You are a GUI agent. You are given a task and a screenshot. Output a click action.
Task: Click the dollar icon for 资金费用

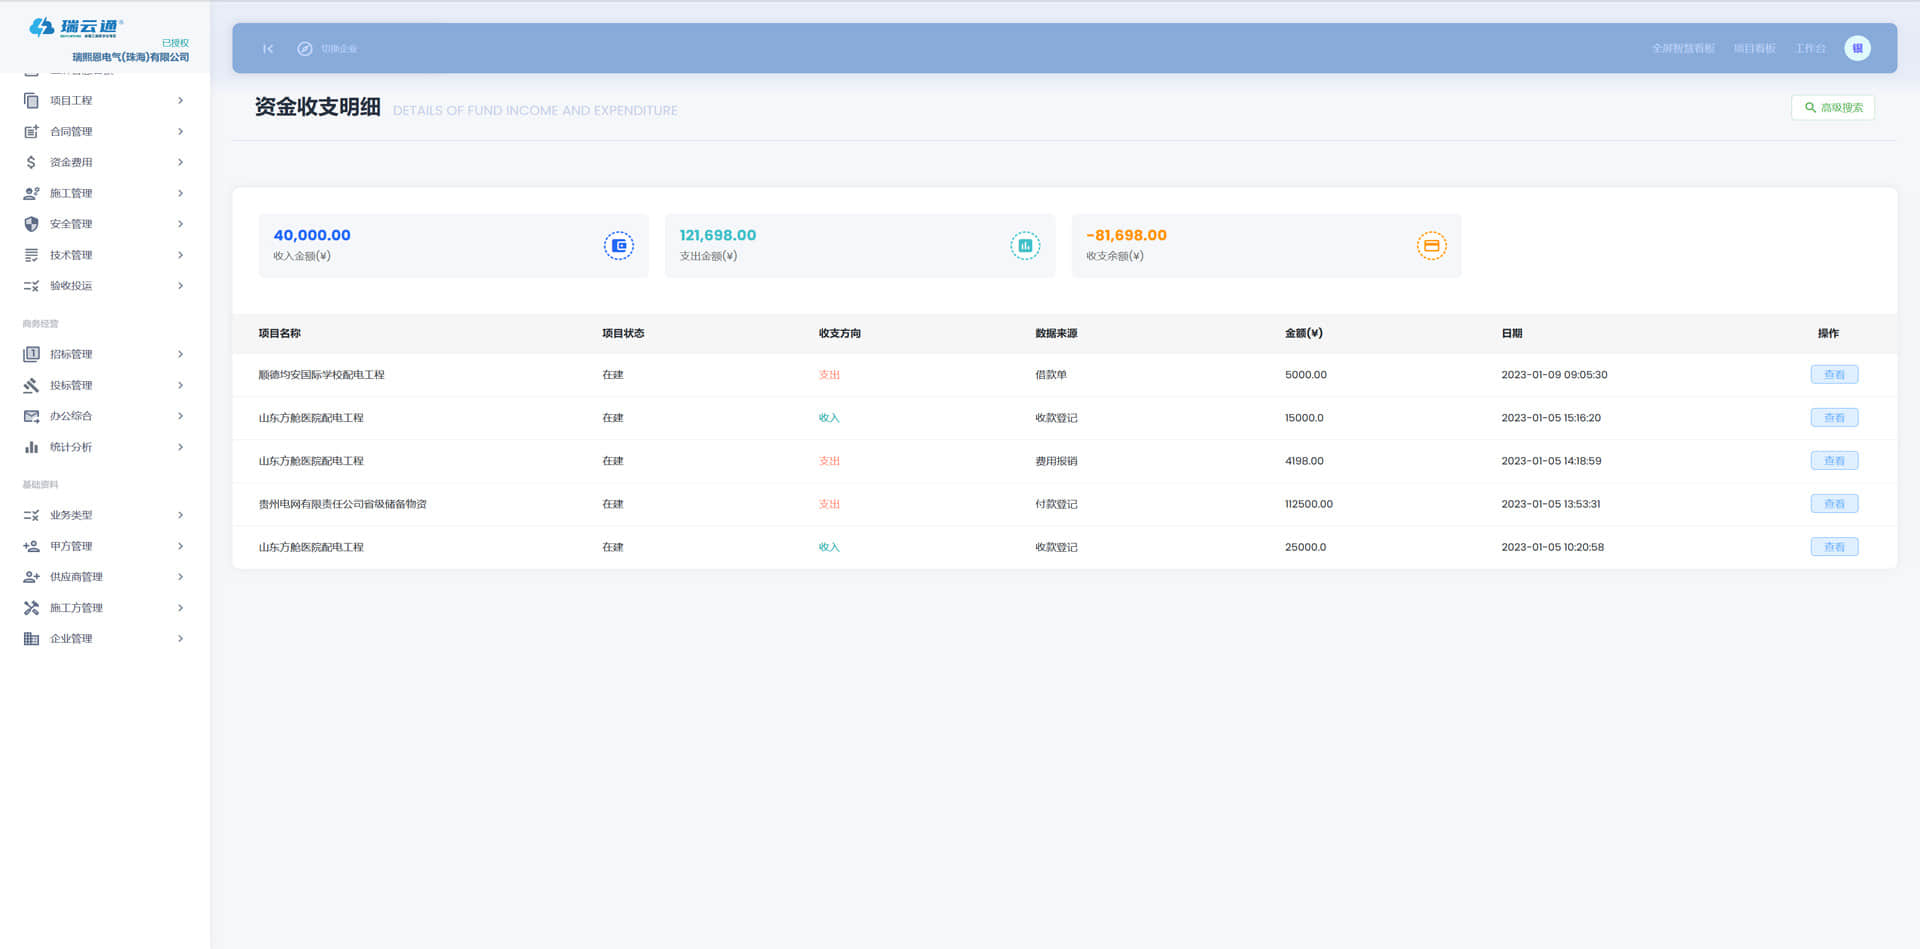click(x=31, y=162)
